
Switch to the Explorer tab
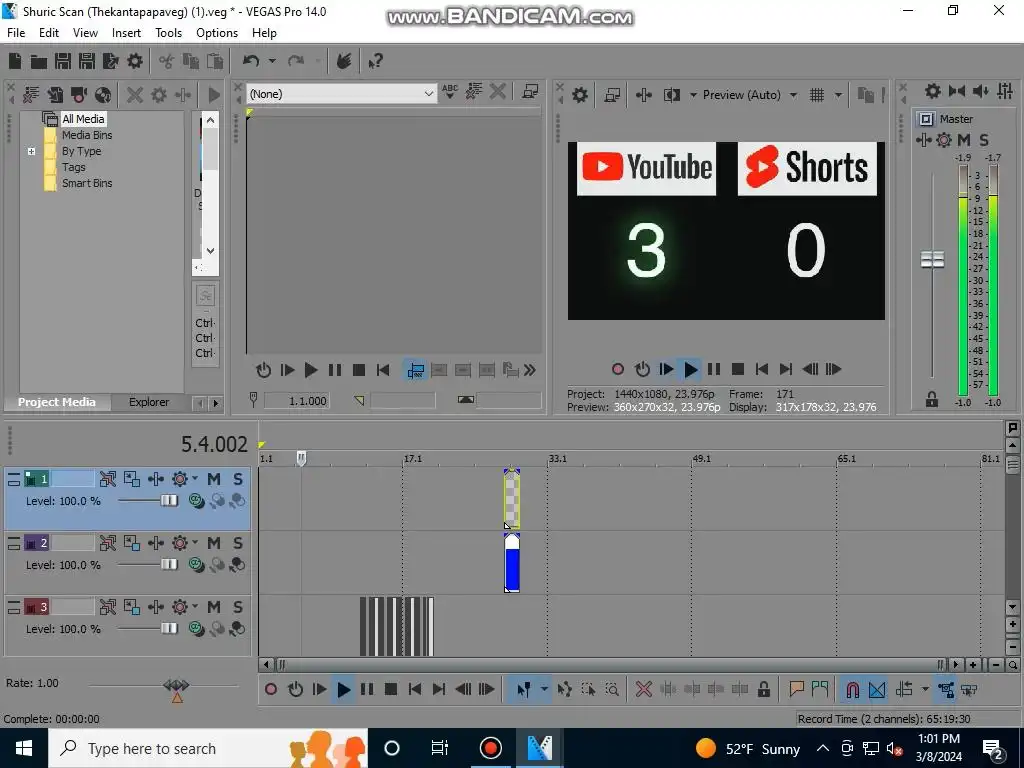pyautogui.click(x=149, y=402)
